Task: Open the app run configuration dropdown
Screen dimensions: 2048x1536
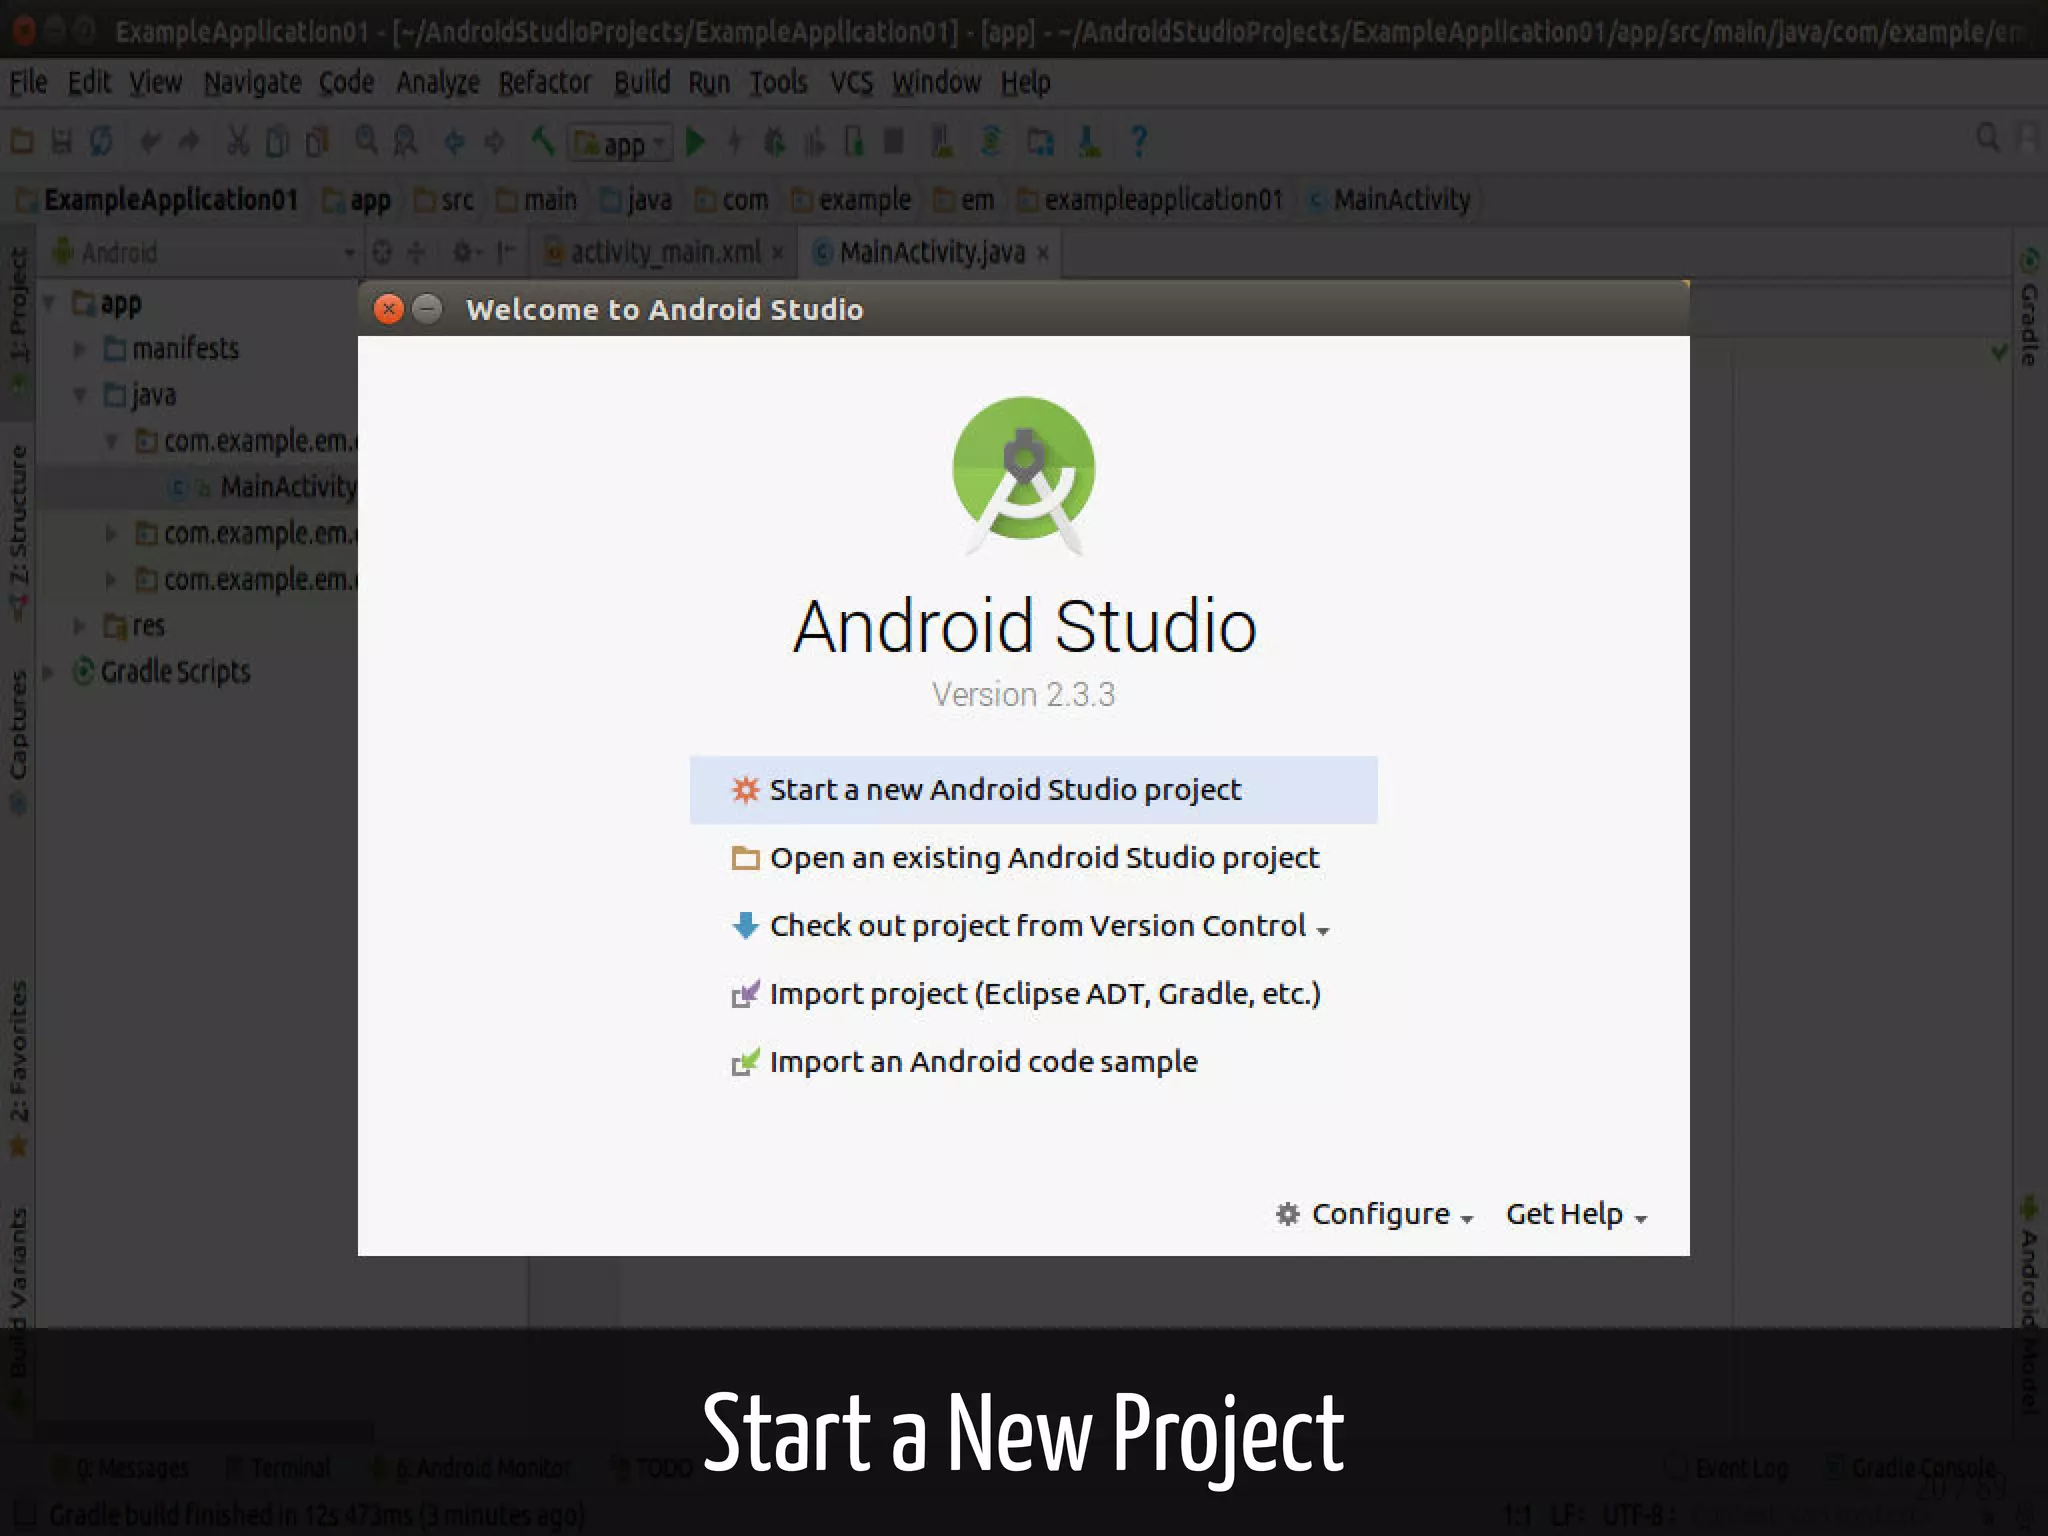Action: [620, 143]
